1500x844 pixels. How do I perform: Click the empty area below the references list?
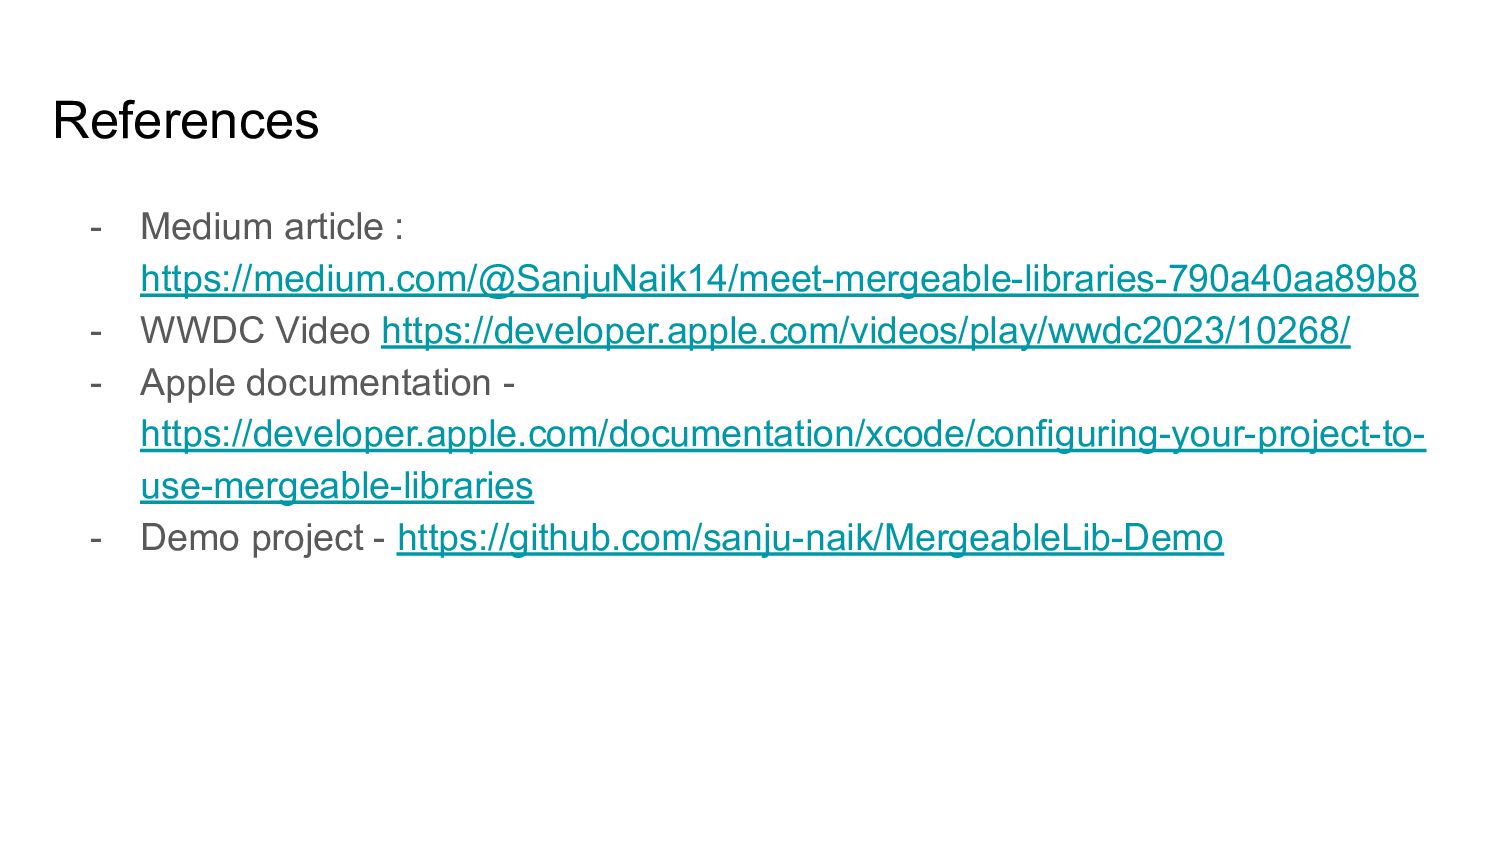(750, 700)
